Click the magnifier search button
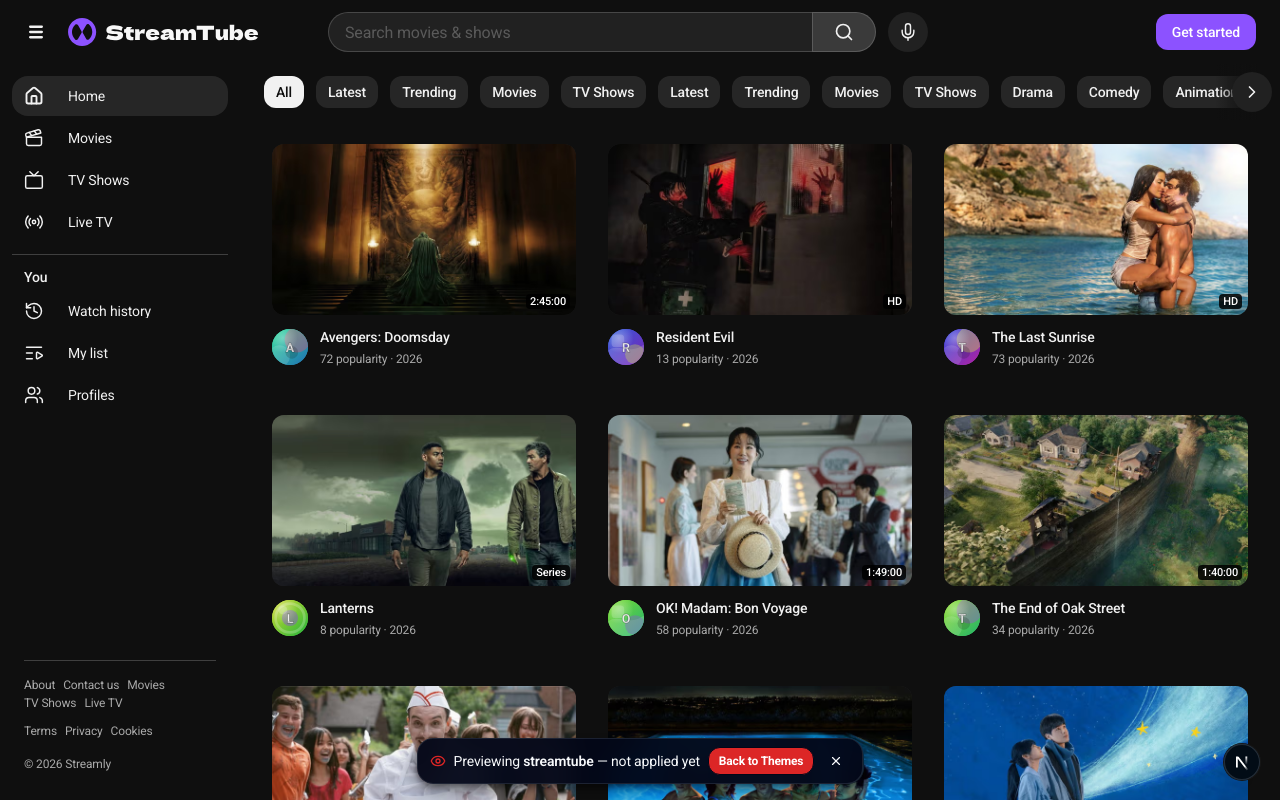This screenshot has width=1280, height=800. coord(844,32)
